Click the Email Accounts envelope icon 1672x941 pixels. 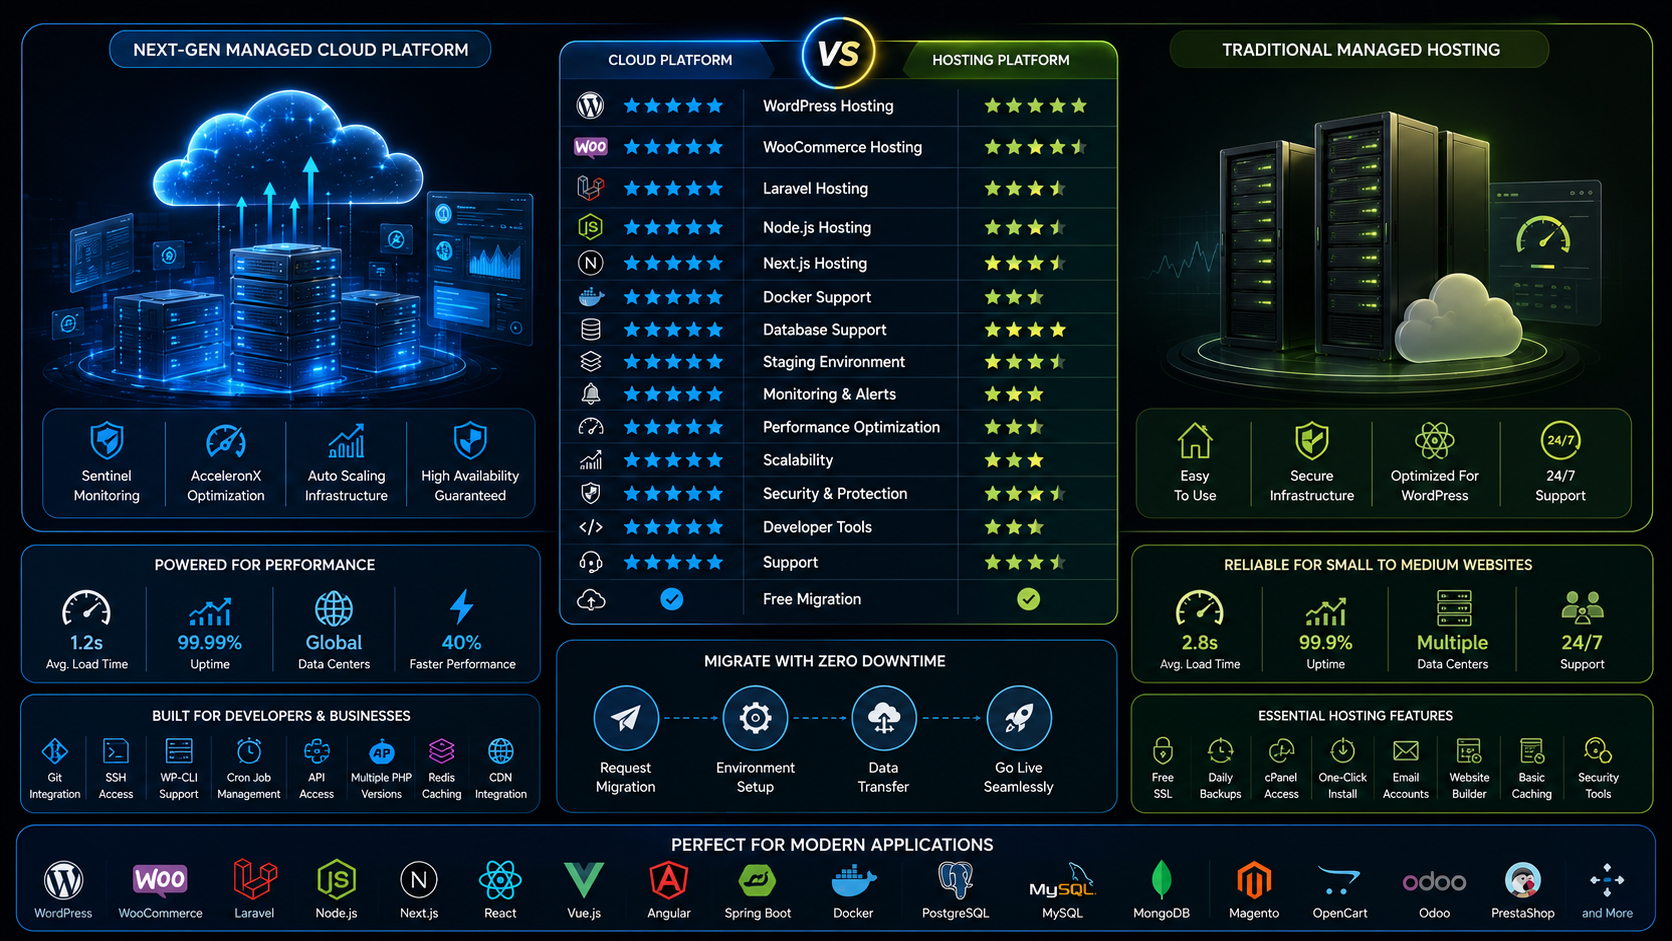tap(1406, 750)
